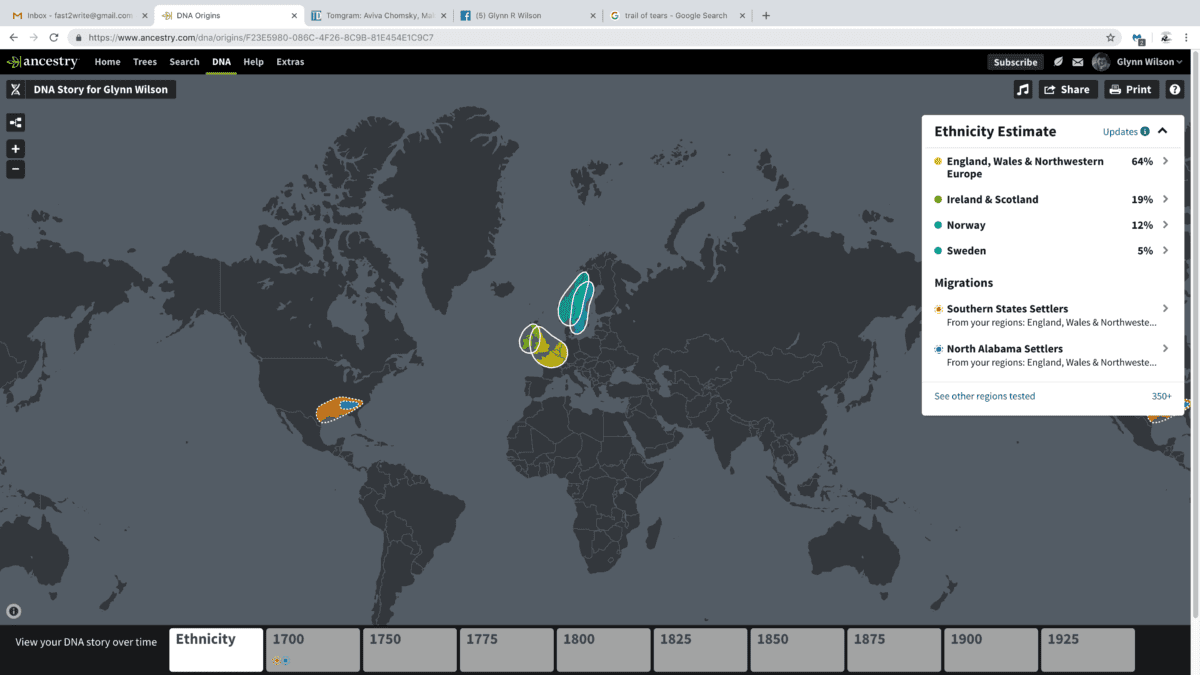Select the 1750 timeline card
The height and width of the screenshot is (675, 1200).
pyautogui.click(x=410, y=650)
